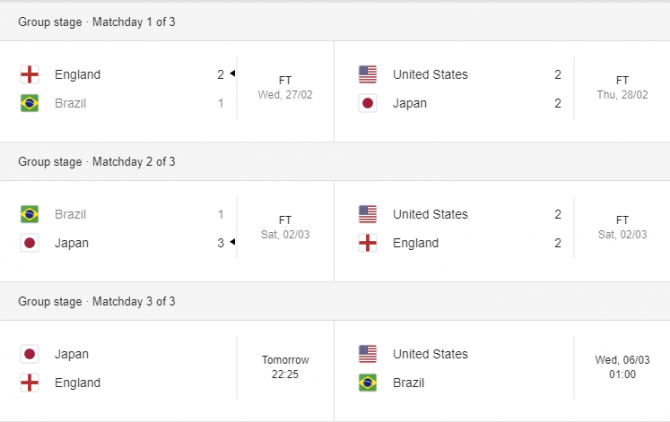Select Japan flag in Matchday 2 match
670x422 pixels.
click(x=30, y=243)
